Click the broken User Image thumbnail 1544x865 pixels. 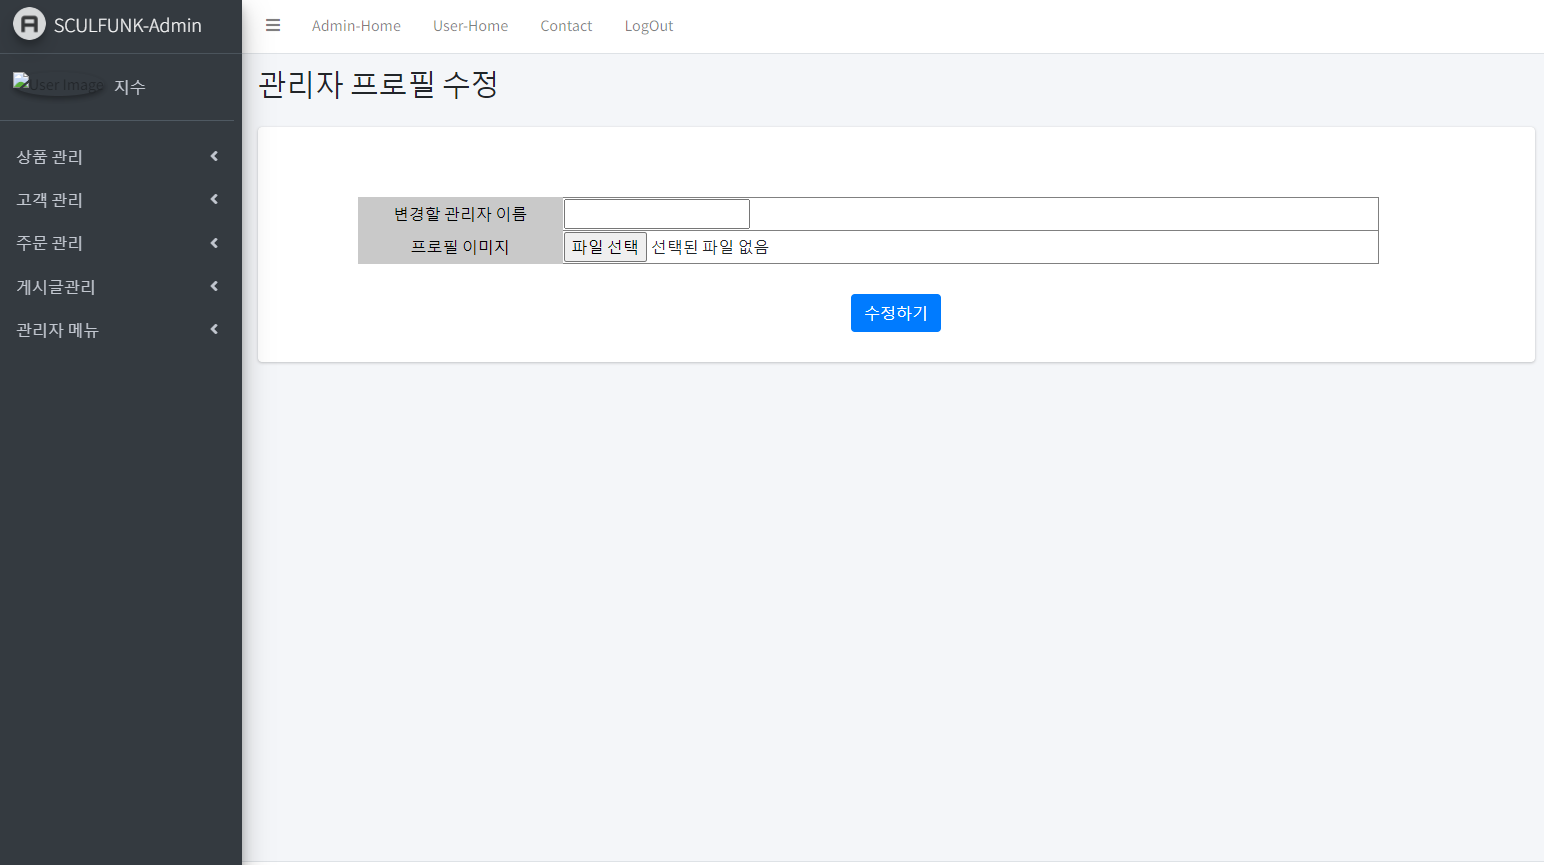[58, 85]
